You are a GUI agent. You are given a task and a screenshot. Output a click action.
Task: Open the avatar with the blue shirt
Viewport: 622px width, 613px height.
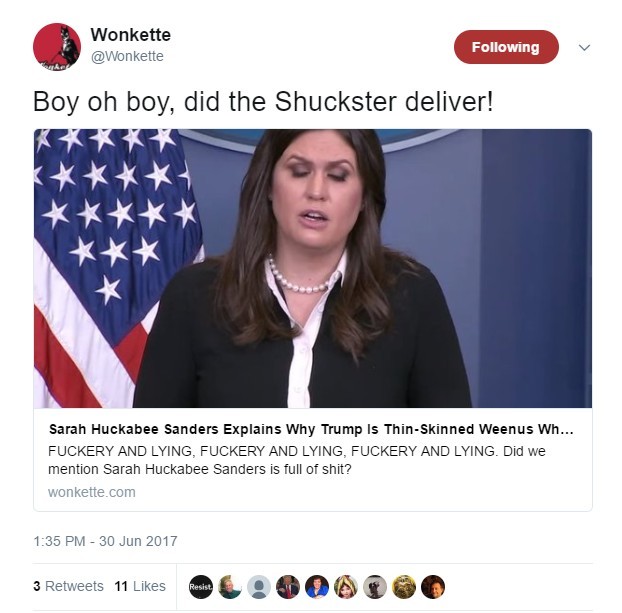coord(317,586)
